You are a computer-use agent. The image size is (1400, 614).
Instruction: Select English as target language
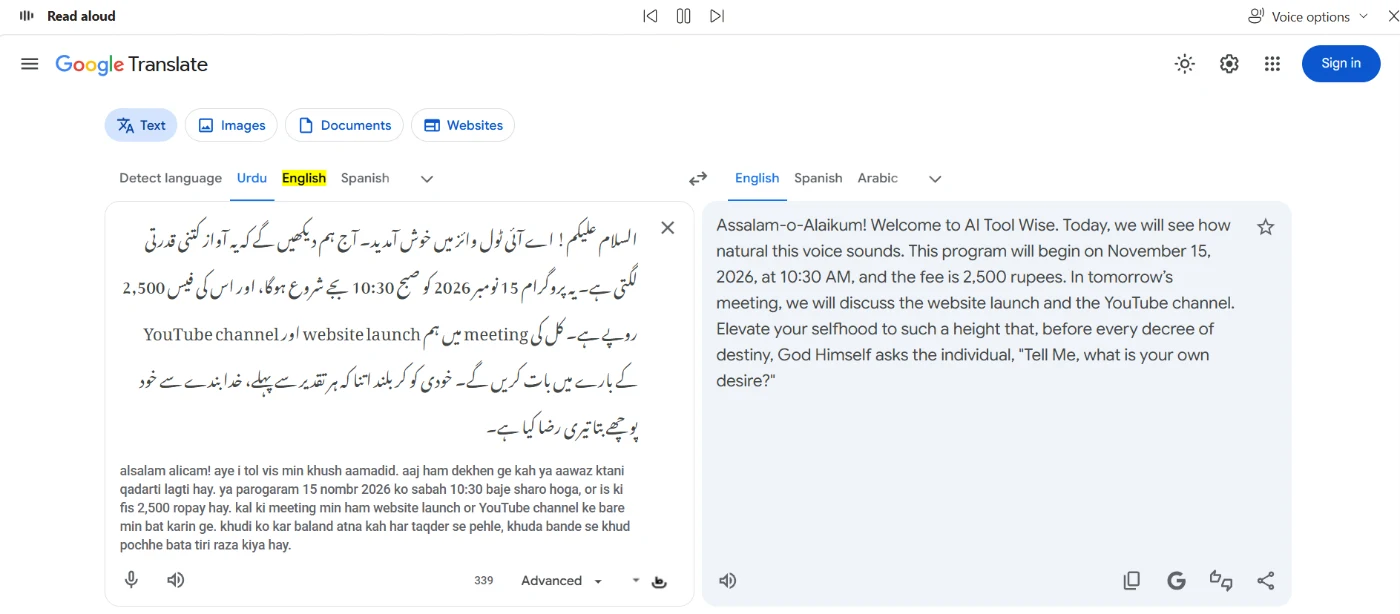(757, 178)
